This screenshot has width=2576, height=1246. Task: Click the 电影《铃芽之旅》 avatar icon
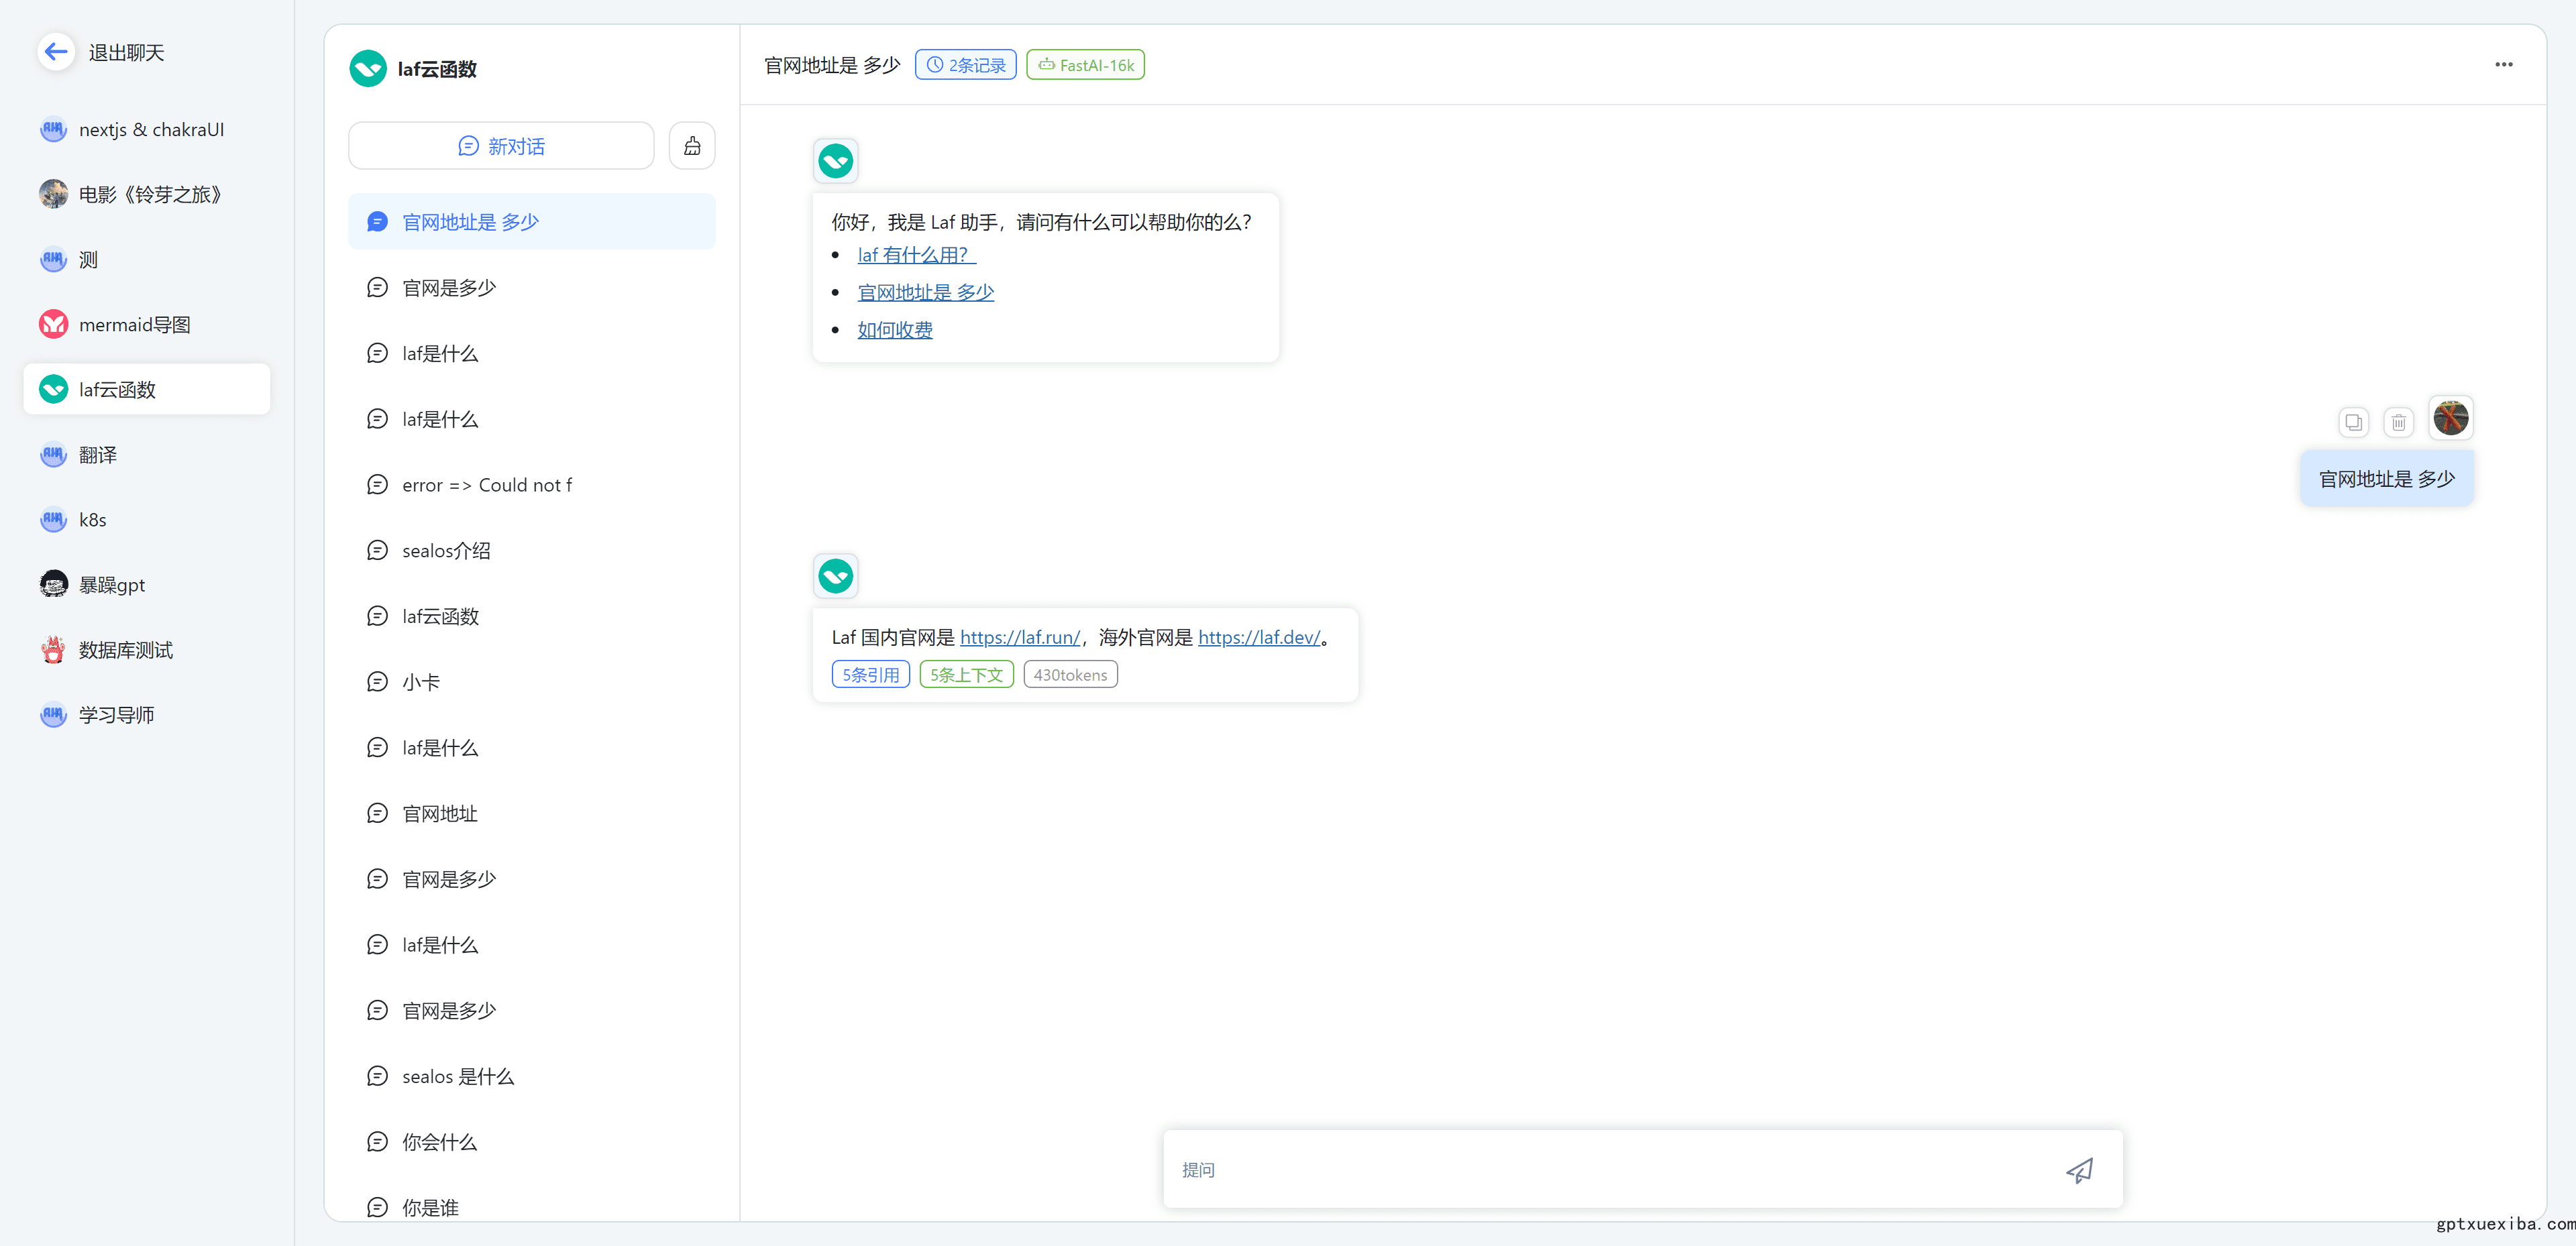tap(53, 194)
